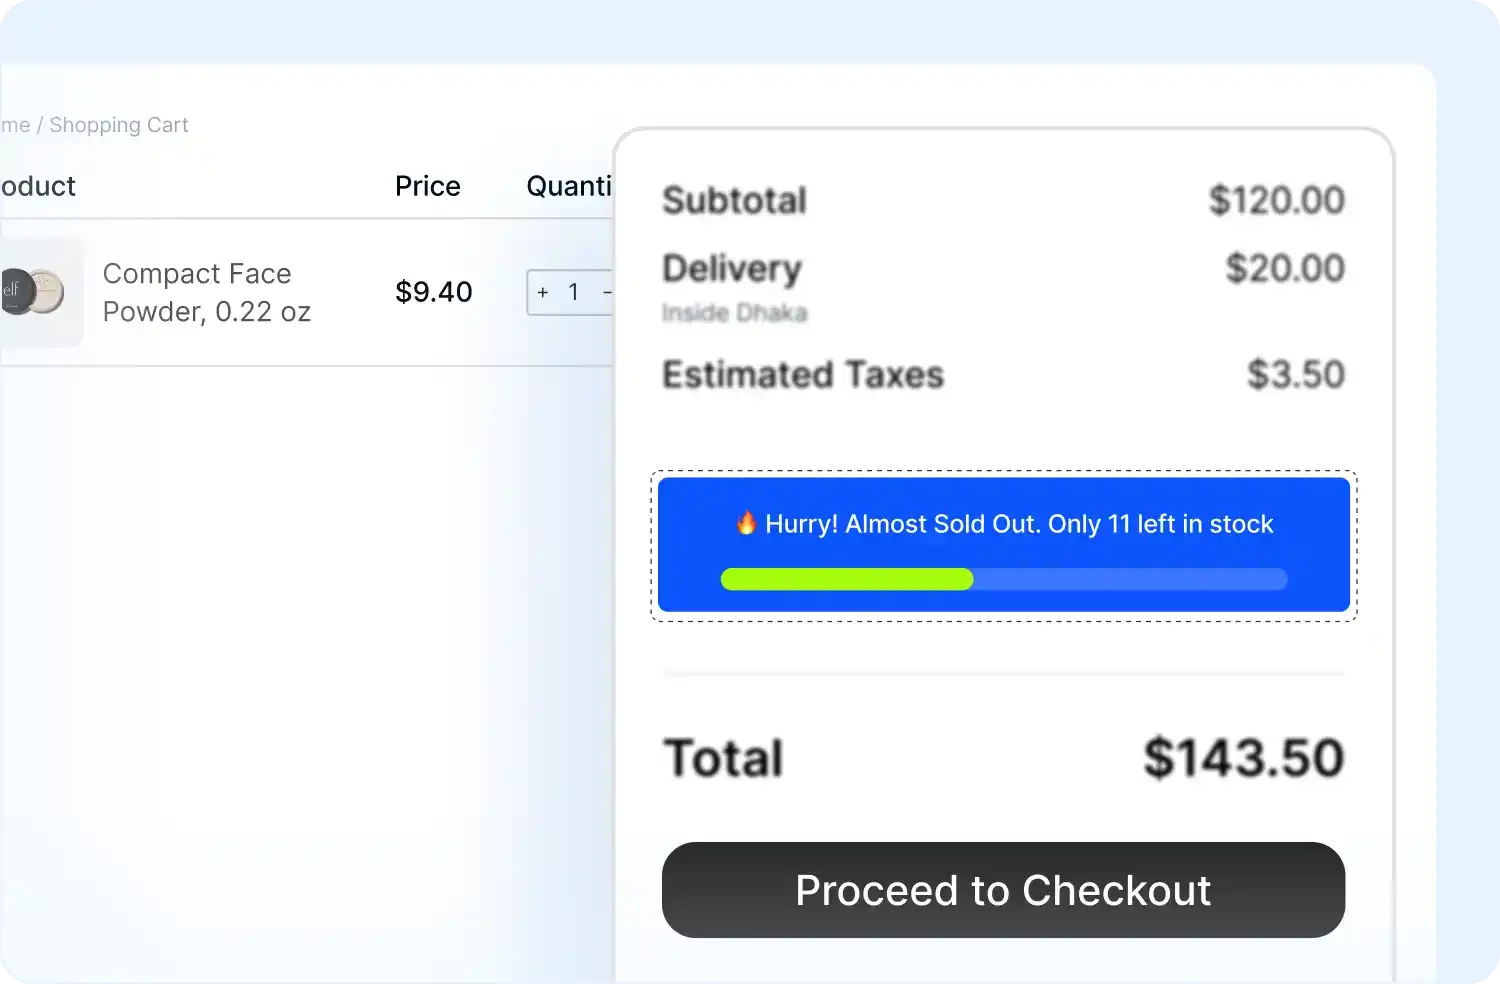
Task: Click the $9.40 product price
Action: [433, 292]
